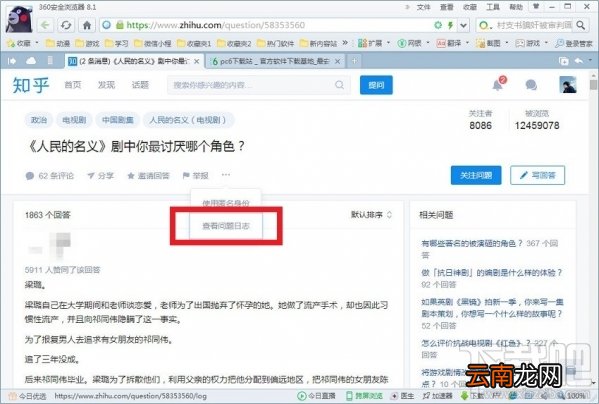Screen dimensions: 599x404
Task: Click the address bar URL zhihu.com/question/58353560
Action: point(215,25)
